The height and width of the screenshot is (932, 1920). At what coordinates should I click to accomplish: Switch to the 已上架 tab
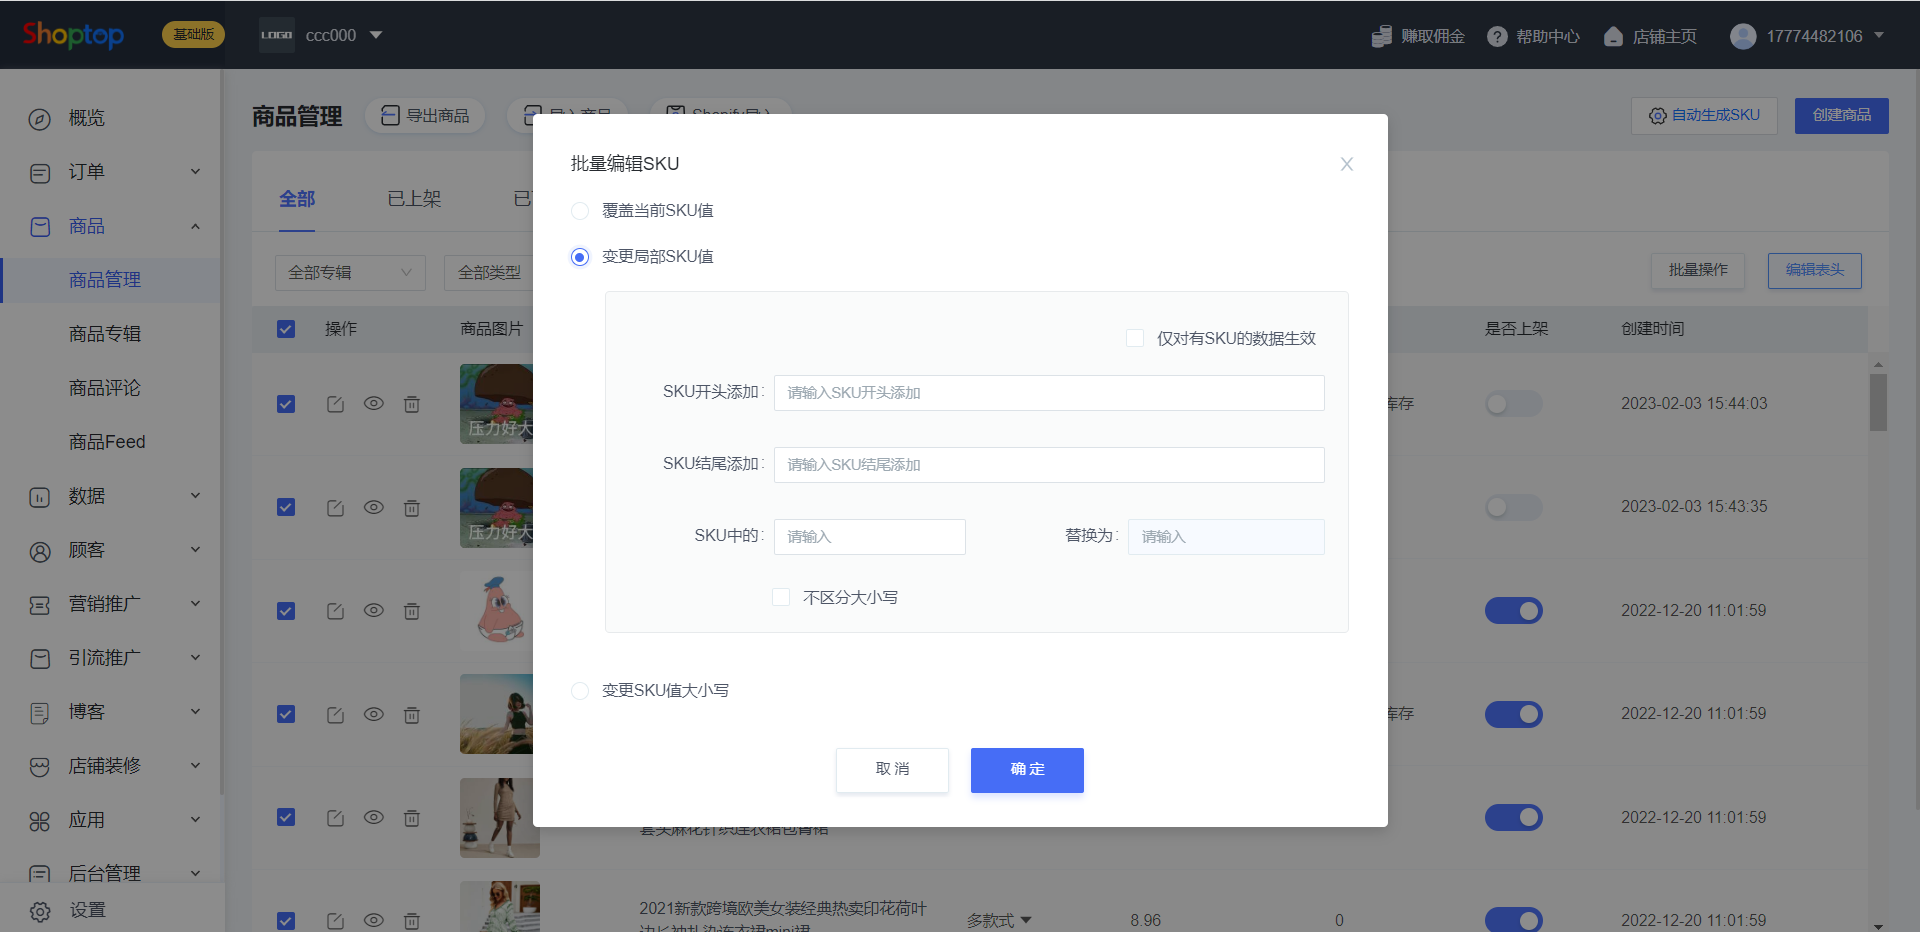pos(414,199)
